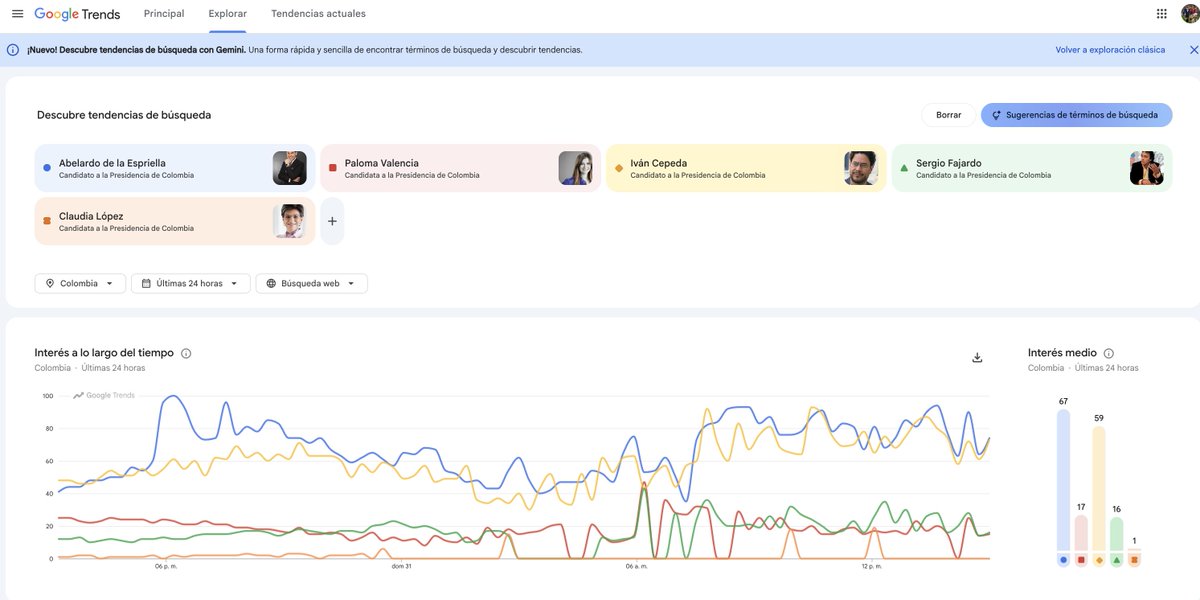Click Descubre tendencias de búsqueda heading
Screen dimensions: 1200x600
pyautogui.click(x=124, y=115)
